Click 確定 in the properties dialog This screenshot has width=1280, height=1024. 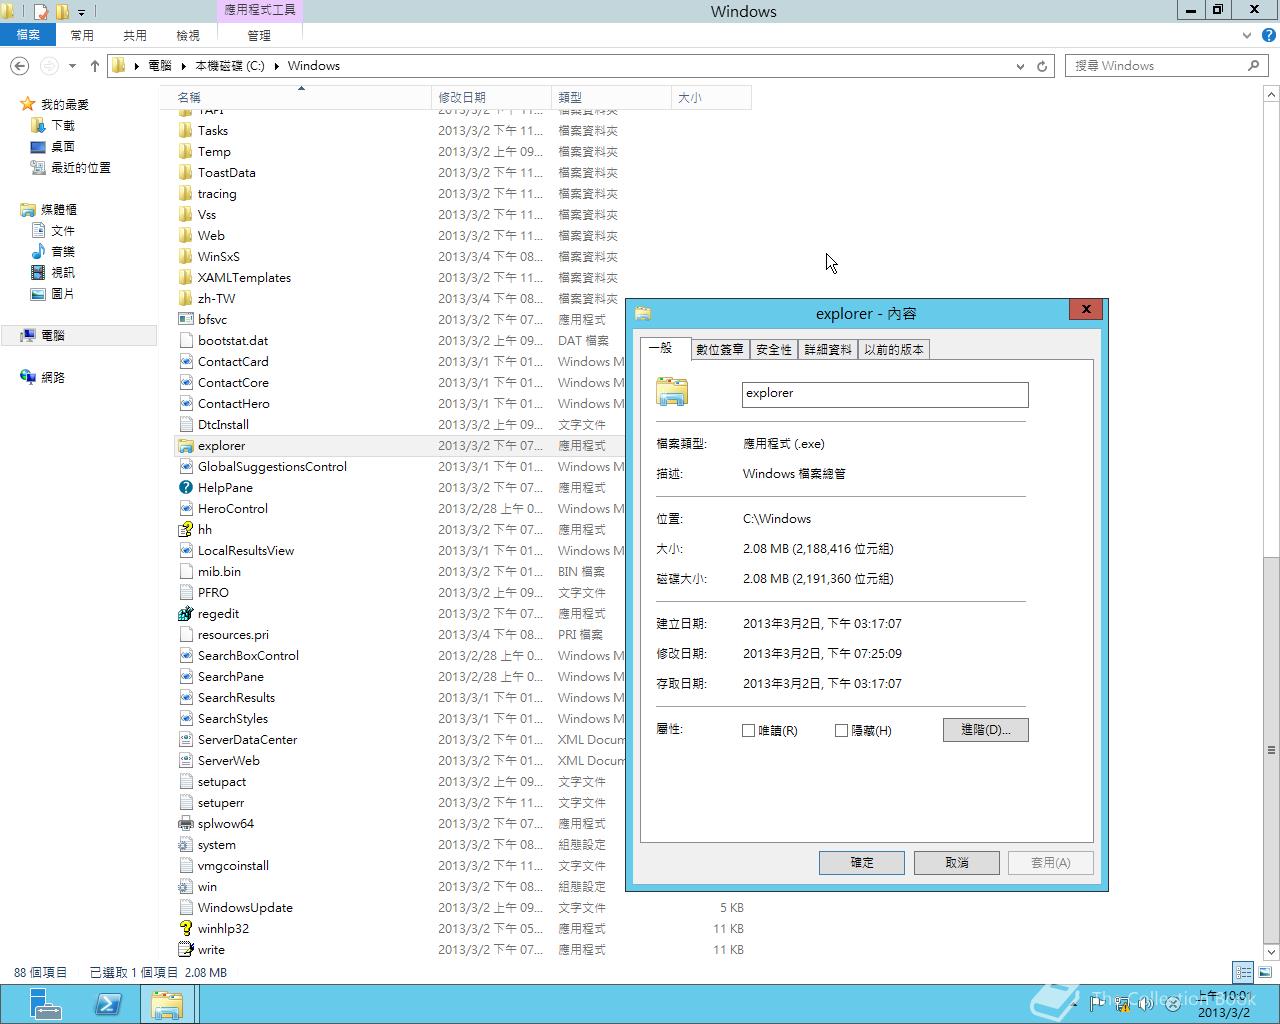point(862,862)
